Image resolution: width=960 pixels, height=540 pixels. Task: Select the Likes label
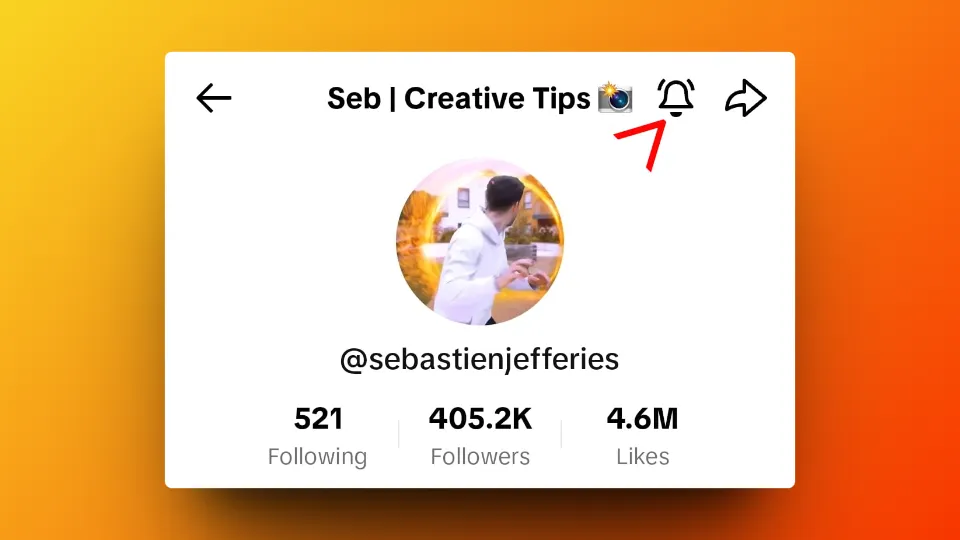click(x=643, y=457)
